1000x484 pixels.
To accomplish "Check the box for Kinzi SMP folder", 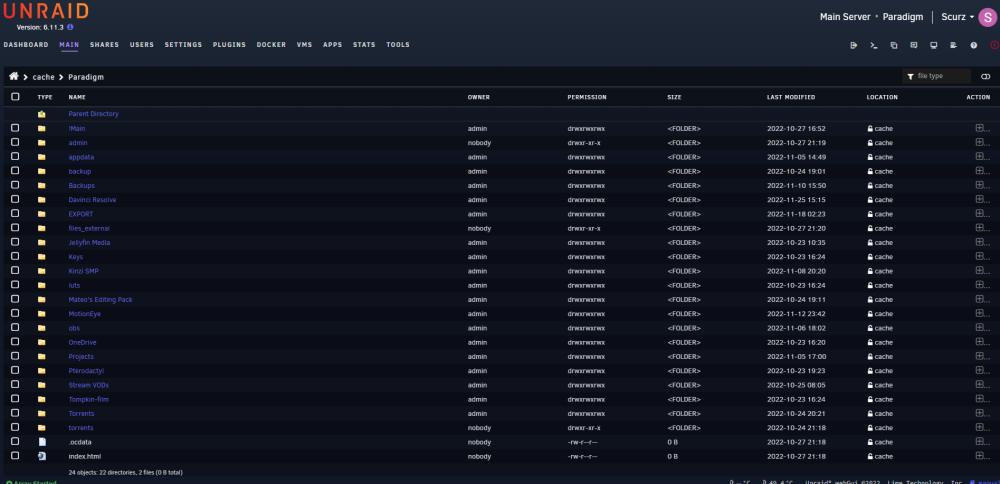I will coord(15,271).
